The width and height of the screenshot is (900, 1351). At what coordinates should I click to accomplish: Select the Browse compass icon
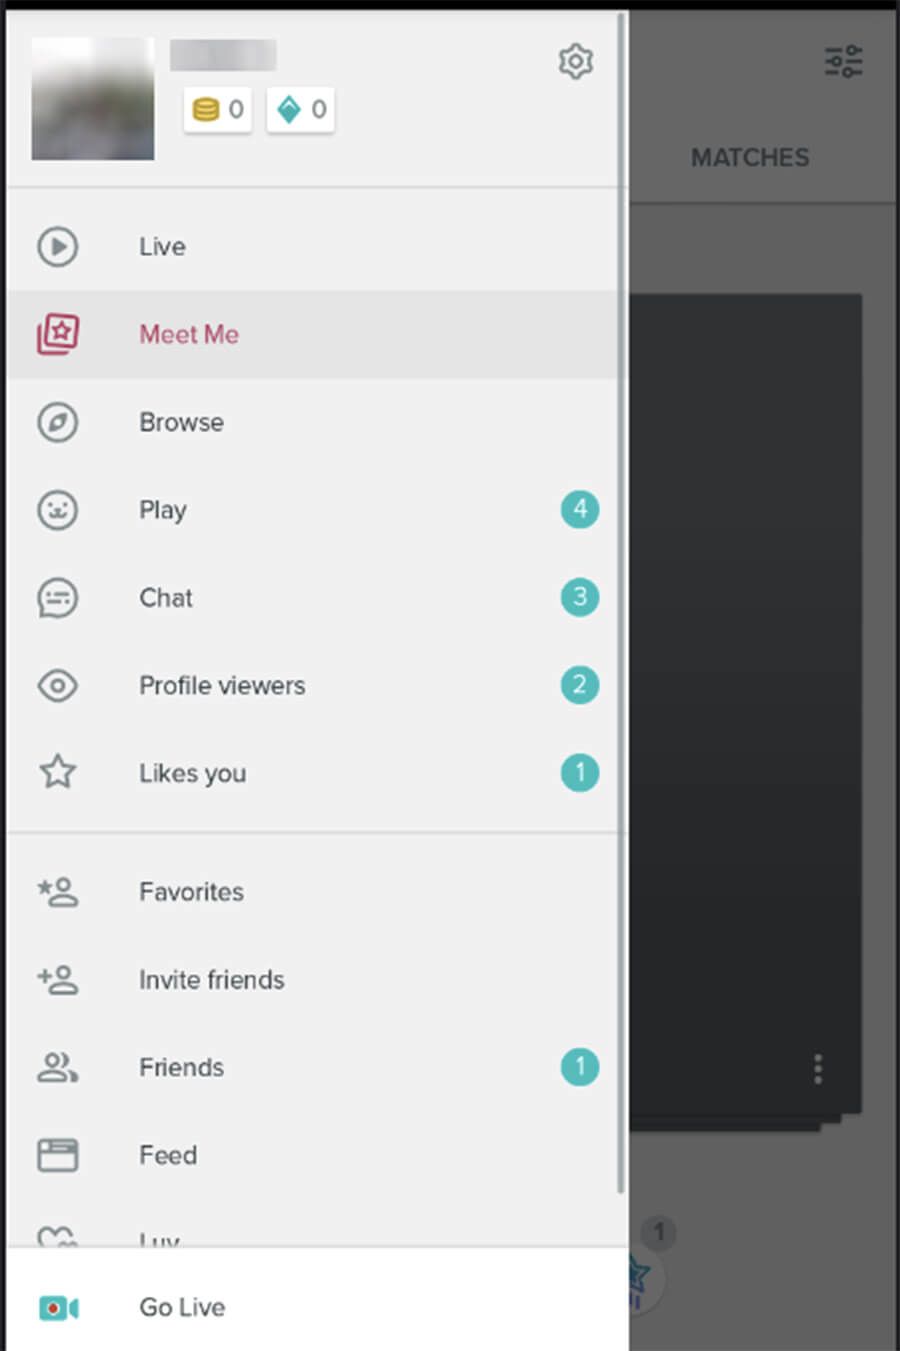pyautogui.click(x=57, y=422)
